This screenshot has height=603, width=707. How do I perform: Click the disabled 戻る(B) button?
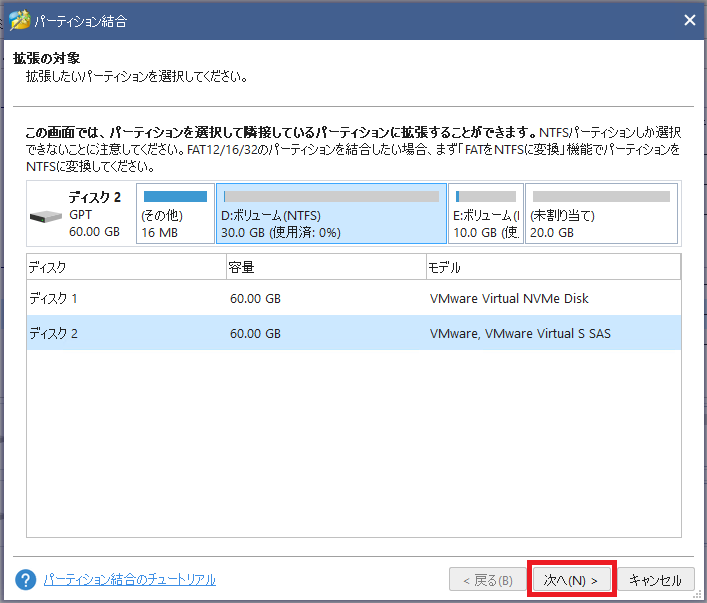[487, 580]
